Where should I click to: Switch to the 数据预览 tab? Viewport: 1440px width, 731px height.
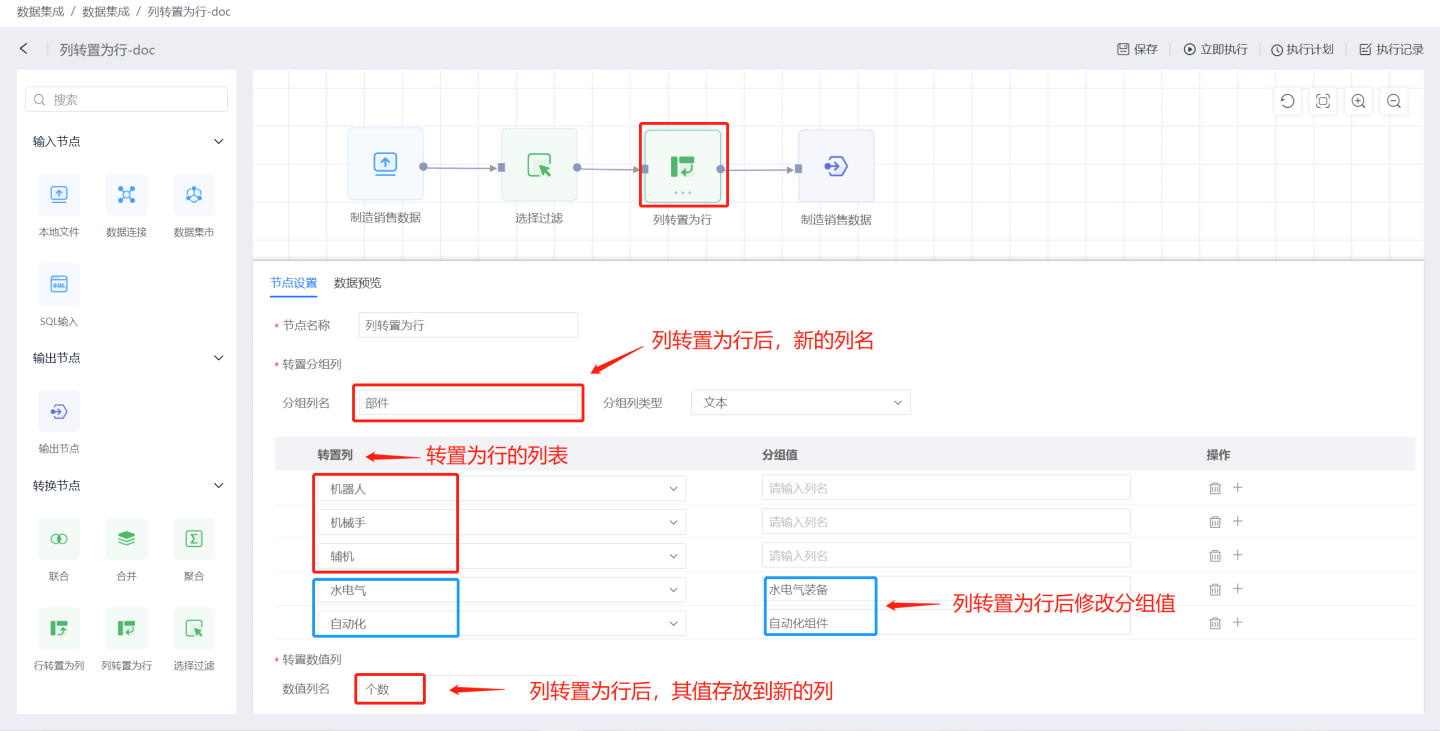point(357,283)
